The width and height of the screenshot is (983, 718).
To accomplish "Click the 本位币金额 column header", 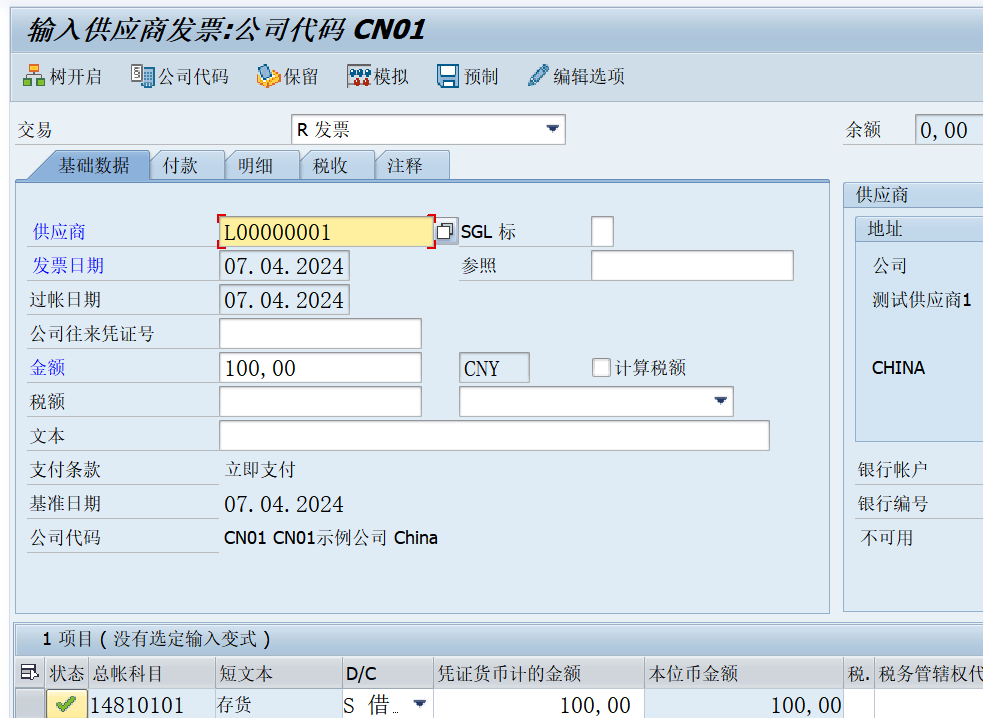I will point(744,673).
